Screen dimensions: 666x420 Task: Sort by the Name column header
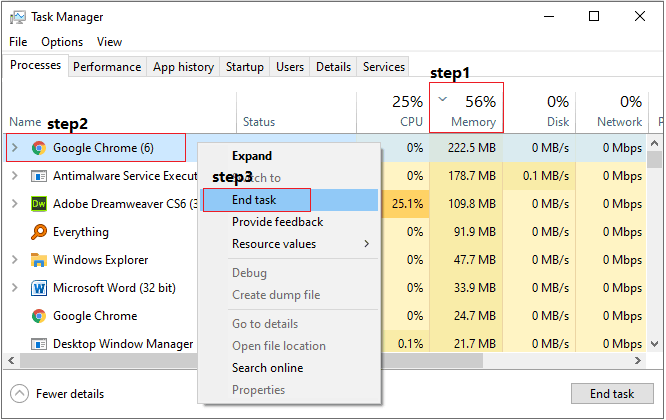(25, 122)
